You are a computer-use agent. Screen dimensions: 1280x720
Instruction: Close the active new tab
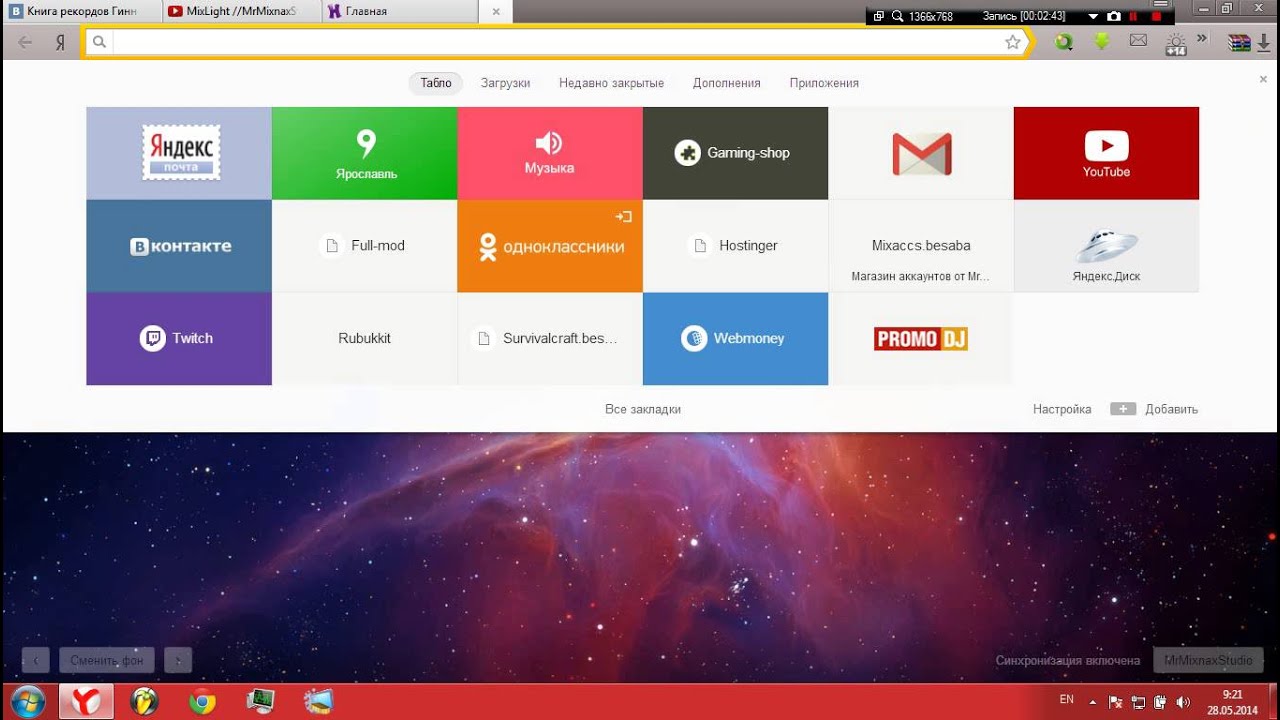tap(496, 12)
